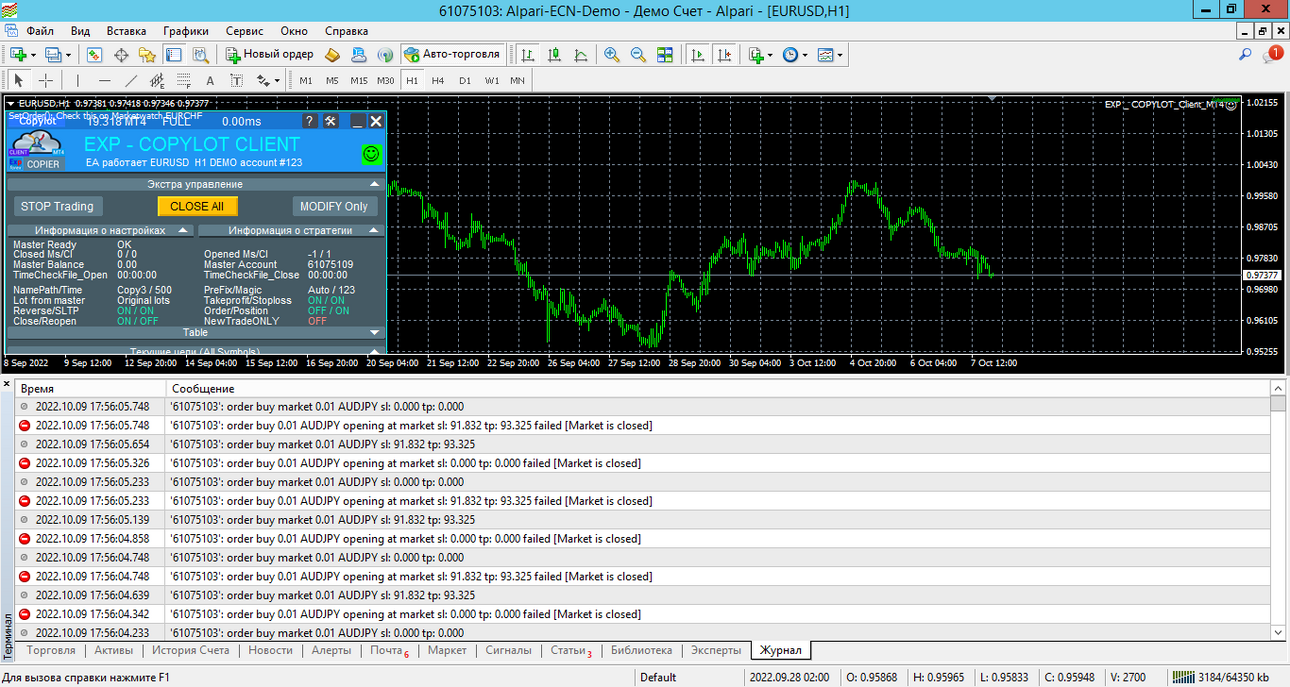
Task: Open search in the top right
Action: tap(1245, 55)
